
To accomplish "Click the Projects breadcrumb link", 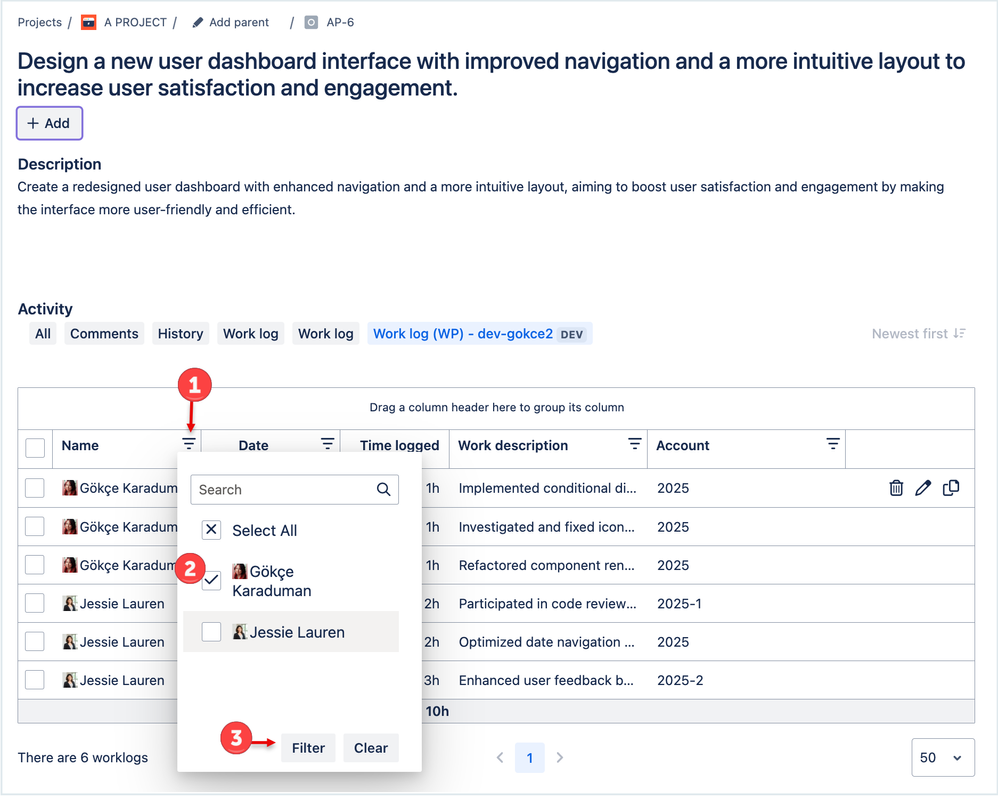I will (39, 21).
